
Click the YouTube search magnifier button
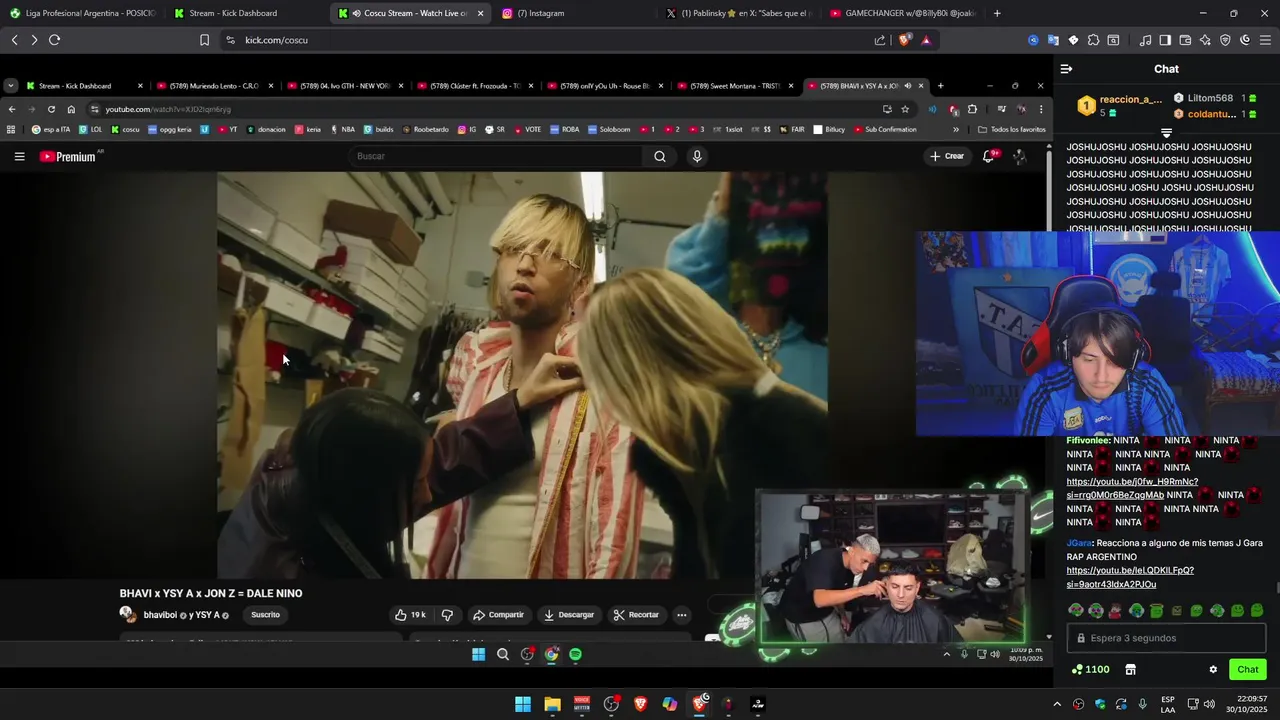(660, 156)
